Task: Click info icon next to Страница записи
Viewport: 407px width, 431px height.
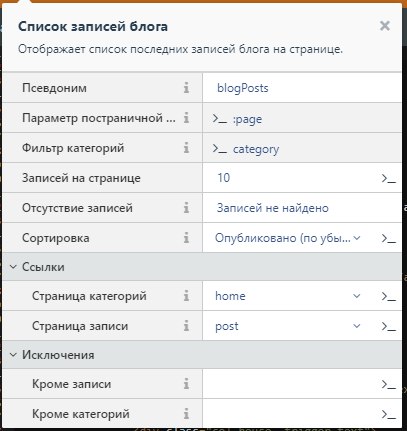Action: coord(186,326)
